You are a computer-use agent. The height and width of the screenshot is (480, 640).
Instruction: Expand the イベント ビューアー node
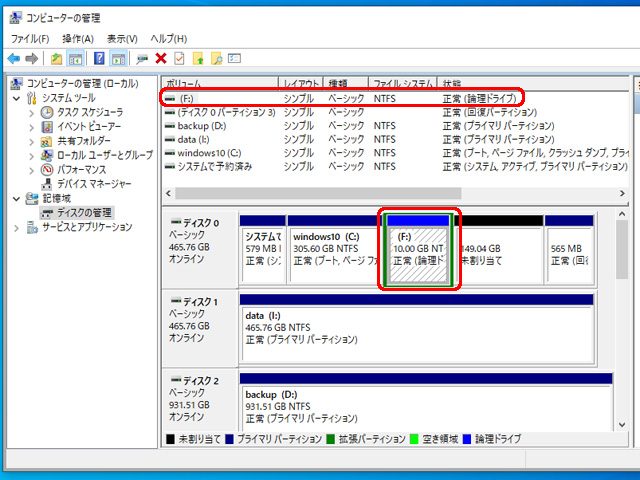(31, 127)
